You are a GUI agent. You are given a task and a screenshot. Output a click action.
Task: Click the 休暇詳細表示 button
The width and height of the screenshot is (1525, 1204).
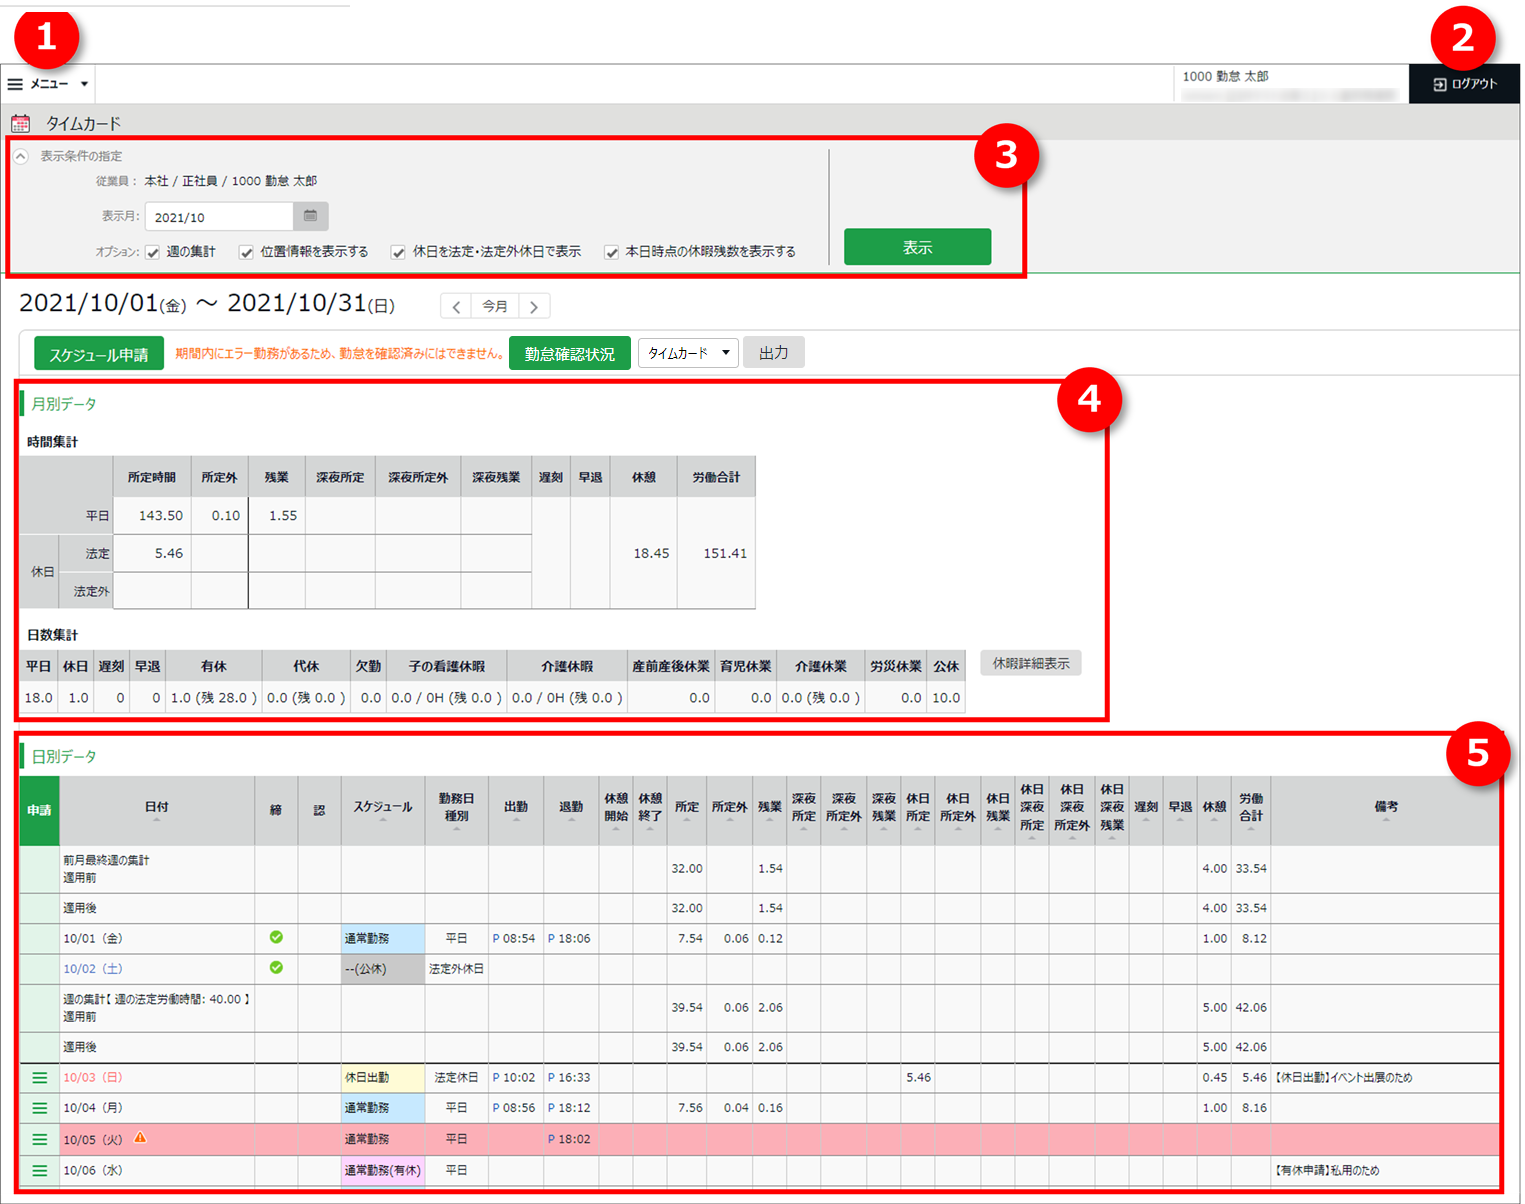click(1030, 664)
